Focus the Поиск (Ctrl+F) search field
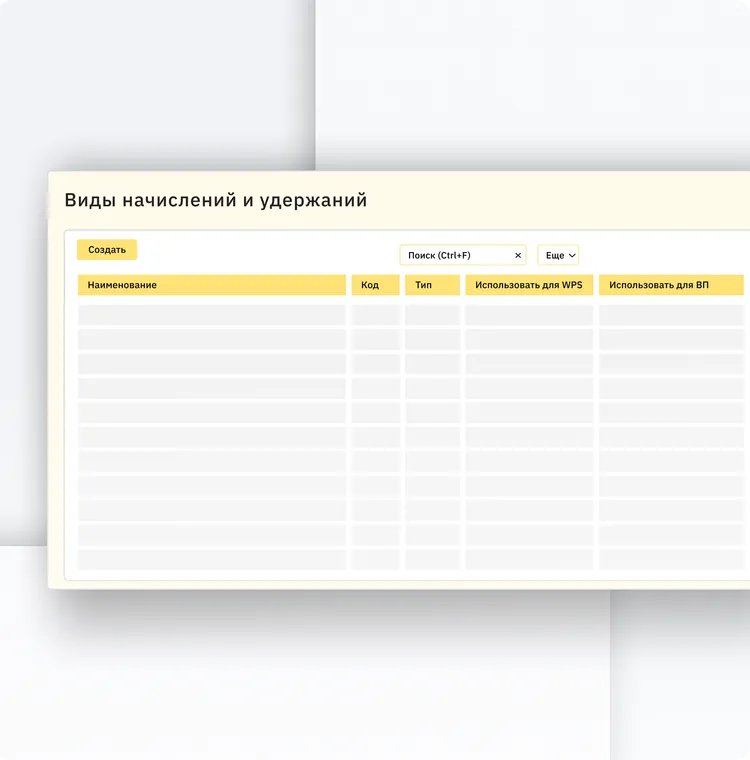This screenshot has height=760, width=750. pos(455,255)
